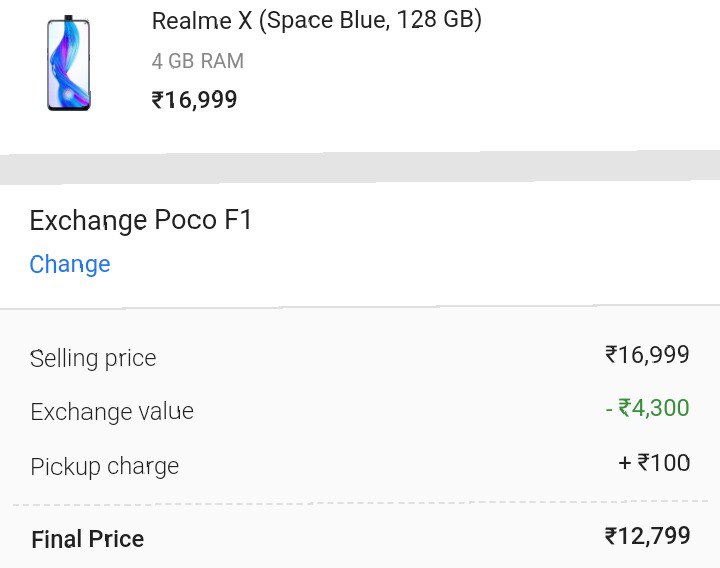Image resolution: width=720 pixels, height=568 pixels.
Task: Click the Exchange value label
Action: coord(112,411)
